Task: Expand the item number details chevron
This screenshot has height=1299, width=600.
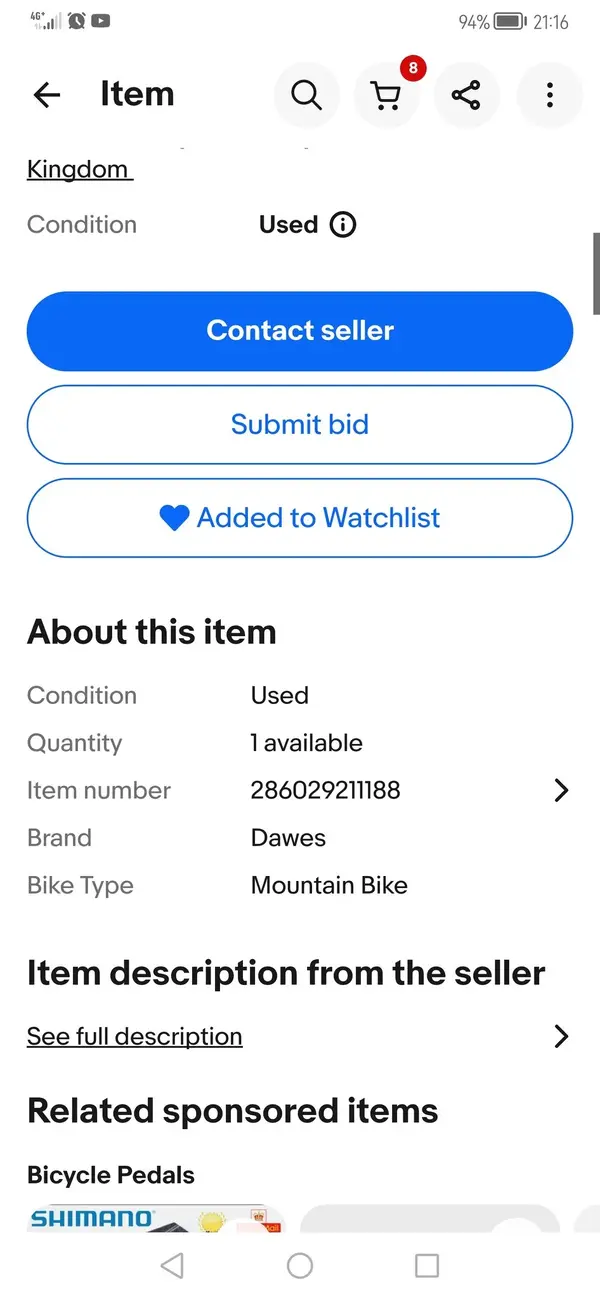Action: [561, 790]
